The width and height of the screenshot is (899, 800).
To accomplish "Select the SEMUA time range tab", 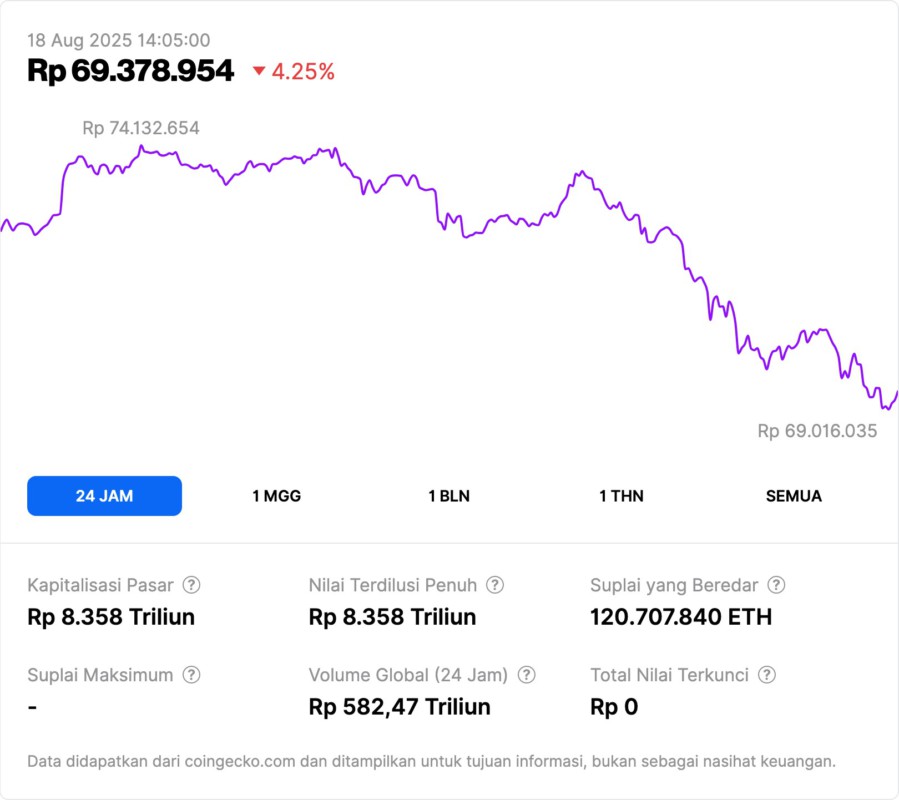I will (794, 496).
